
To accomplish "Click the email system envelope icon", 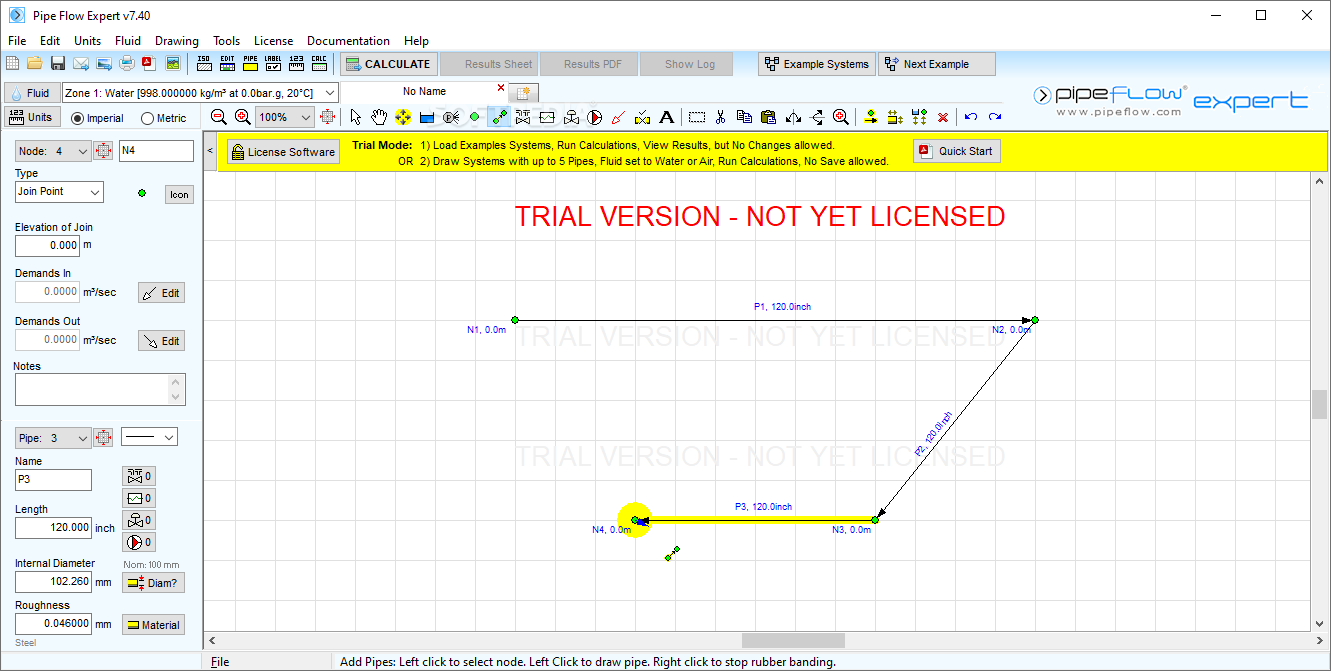I will pos(81,63).
